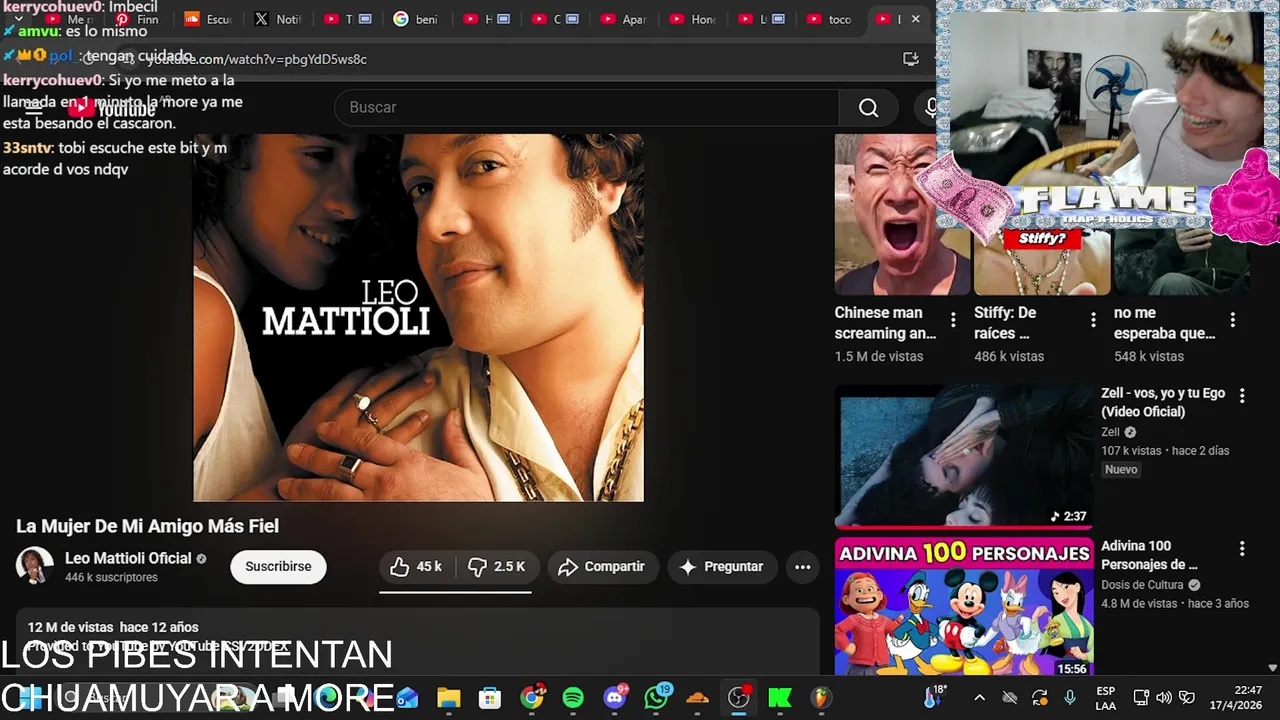Click the video title La Mujer De Mi Amigo Más Fiel

coord(147,526)
